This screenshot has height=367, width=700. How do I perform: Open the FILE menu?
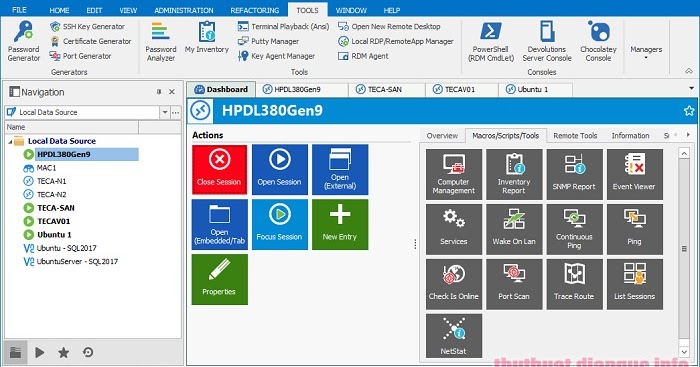[19, 10]
